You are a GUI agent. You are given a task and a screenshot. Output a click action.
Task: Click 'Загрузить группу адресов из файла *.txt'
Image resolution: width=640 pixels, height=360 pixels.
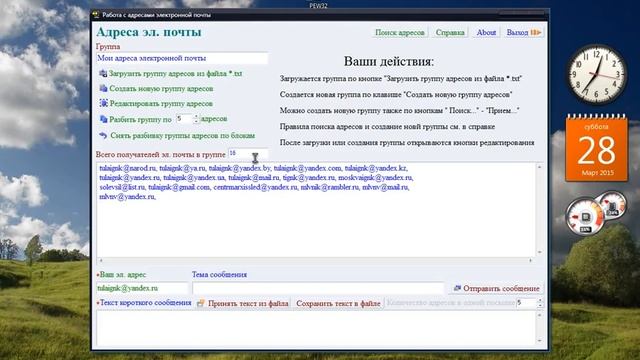[x=175, y=73]
